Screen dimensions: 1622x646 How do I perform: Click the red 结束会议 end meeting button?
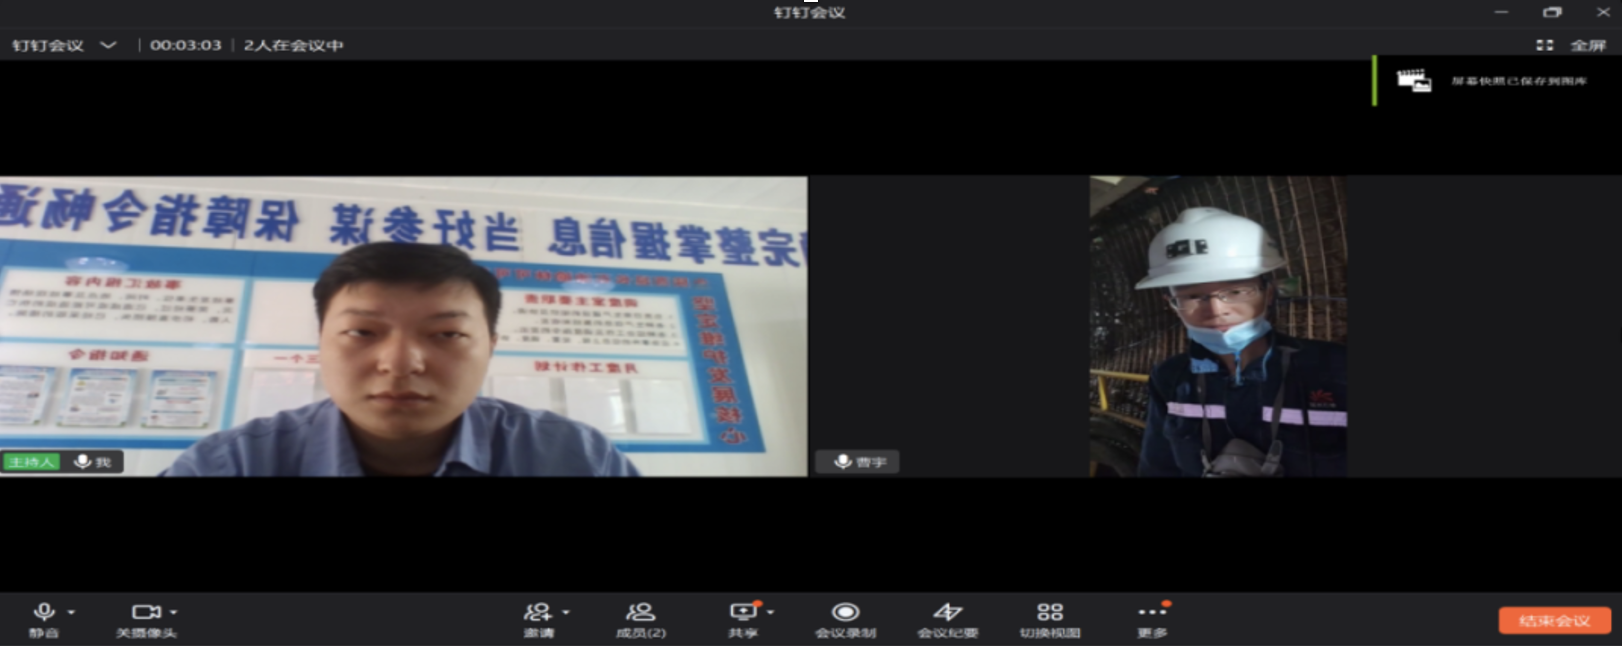tap(1554, 621)
